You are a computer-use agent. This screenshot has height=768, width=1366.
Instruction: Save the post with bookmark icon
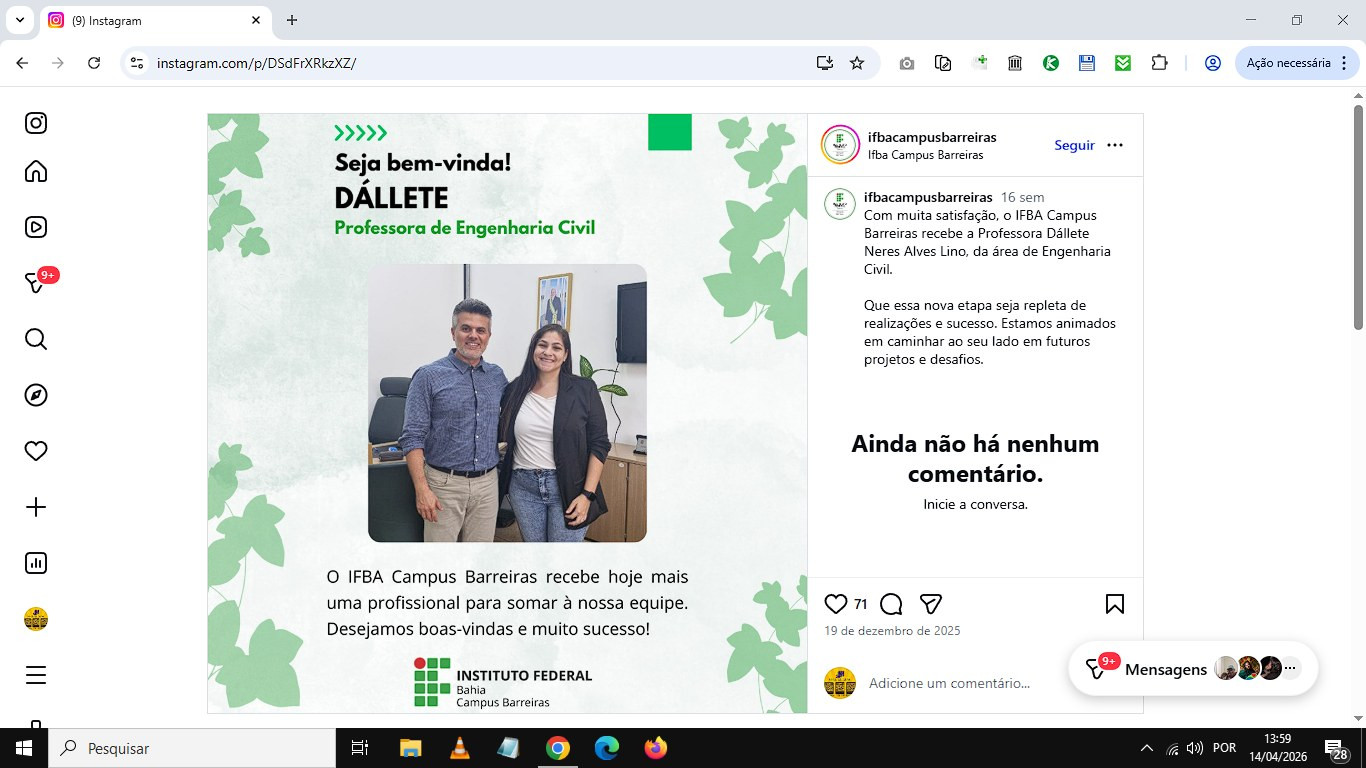pyautogui.click(x=1115, y=604)
